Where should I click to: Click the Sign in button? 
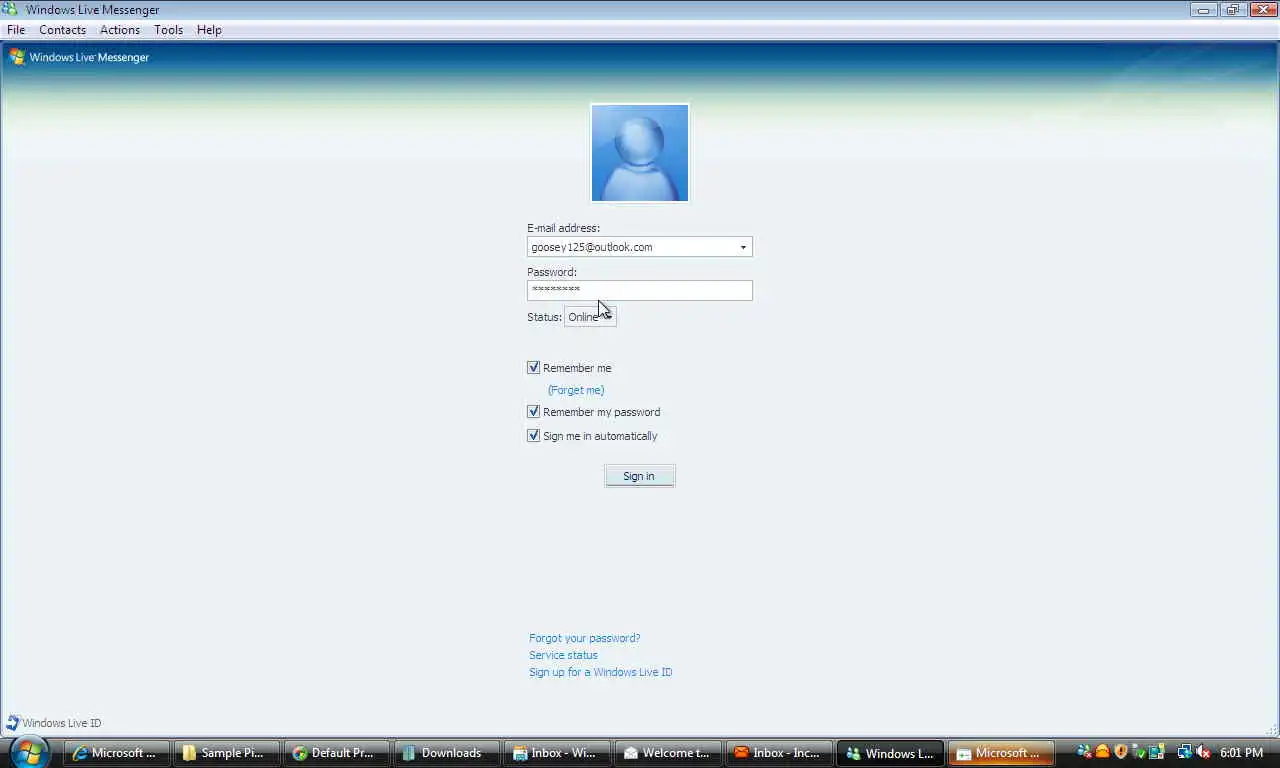pyautogui.click(x=640, y=476)
